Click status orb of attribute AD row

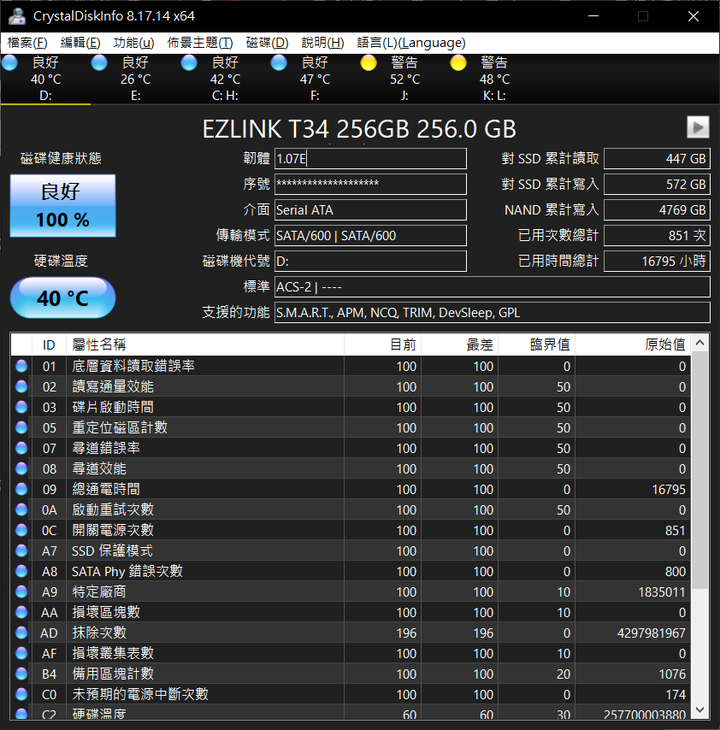click(21, 632)
